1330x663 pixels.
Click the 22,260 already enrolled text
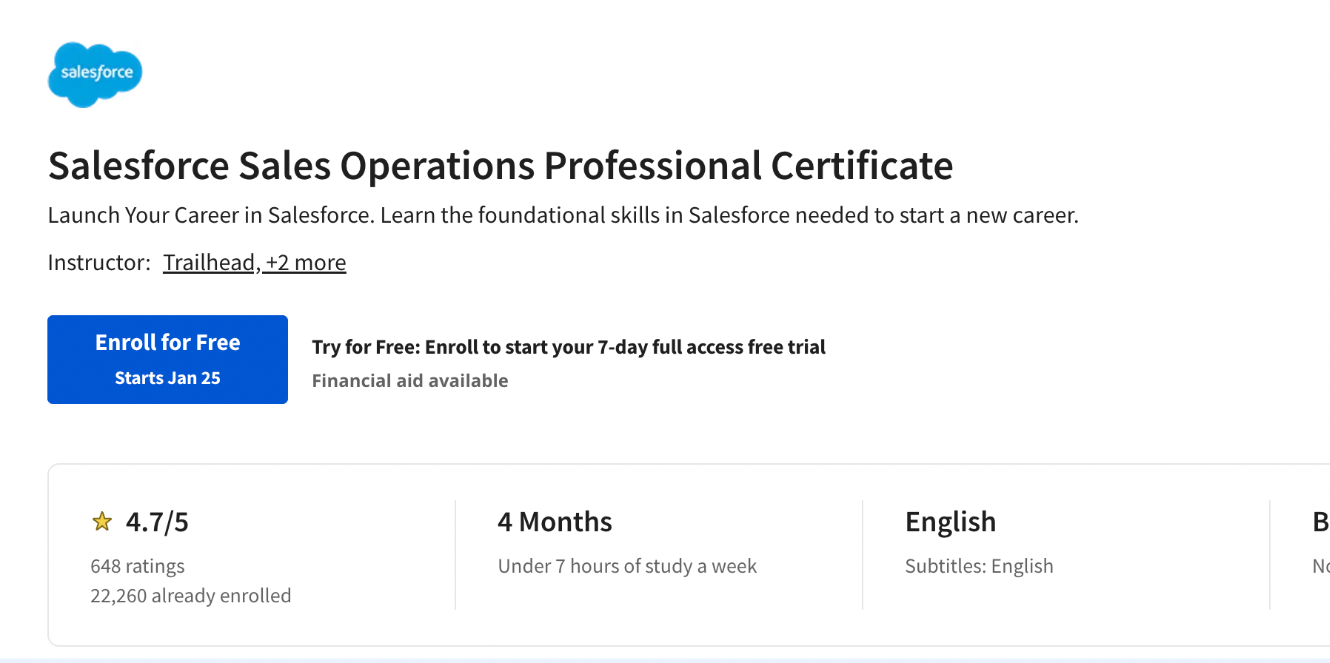click(190, 596)
